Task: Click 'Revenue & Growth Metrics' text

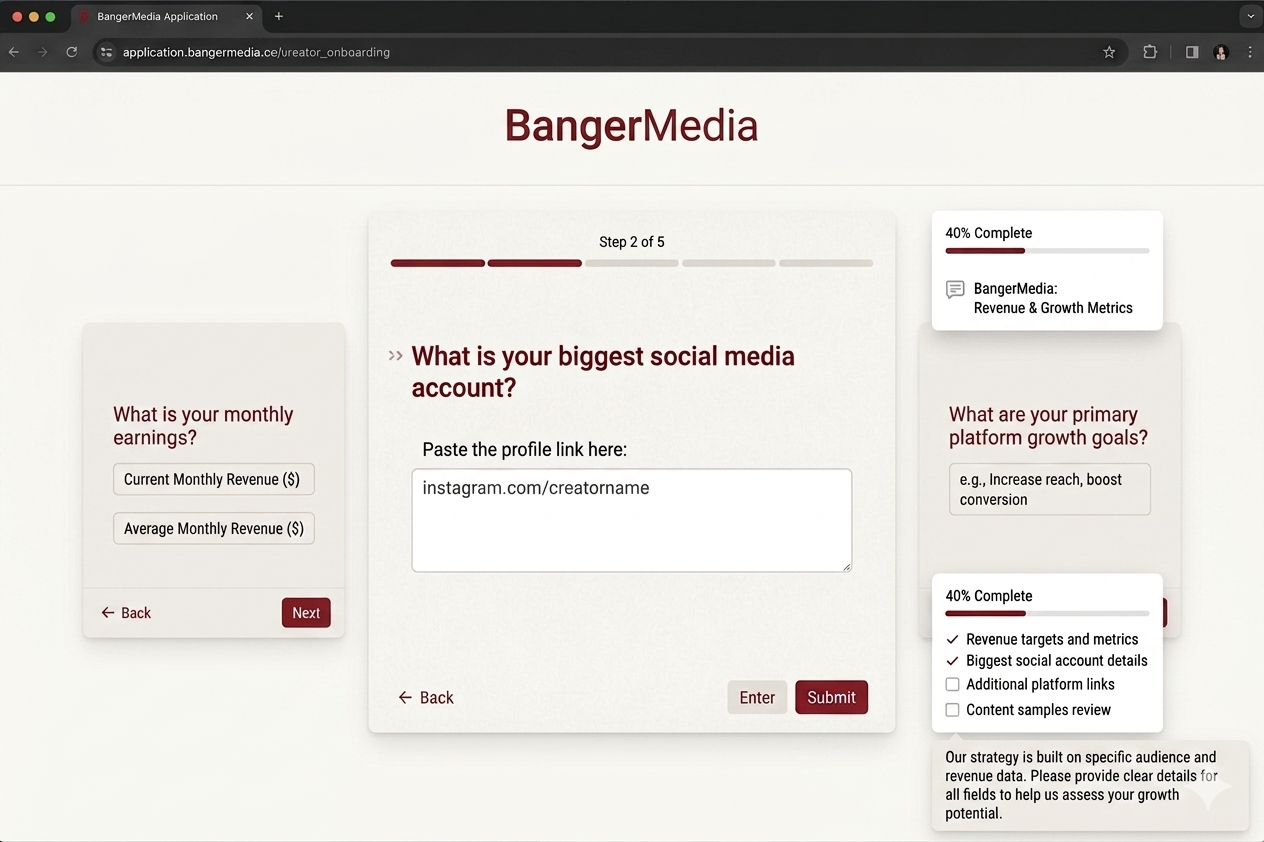Action: click(1053, 308)
